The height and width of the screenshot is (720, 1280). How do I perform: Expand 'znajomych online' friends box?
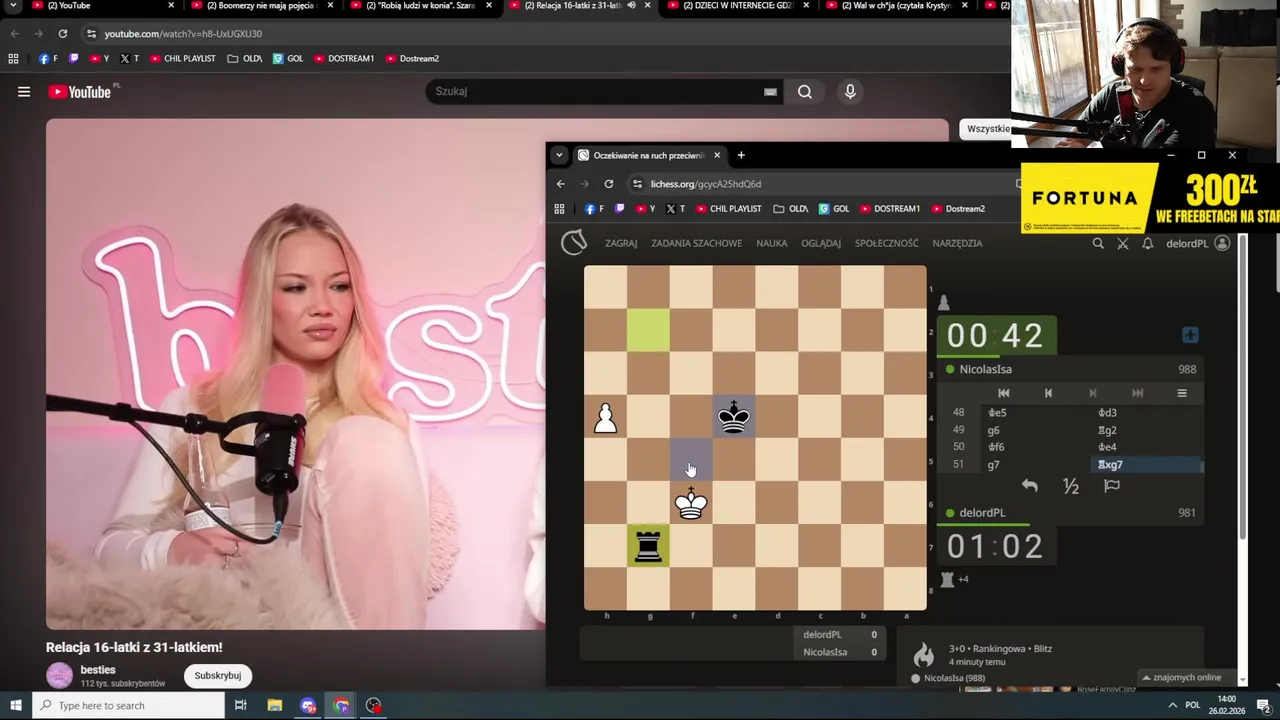pyautogui.click(x=1187, y=677)
